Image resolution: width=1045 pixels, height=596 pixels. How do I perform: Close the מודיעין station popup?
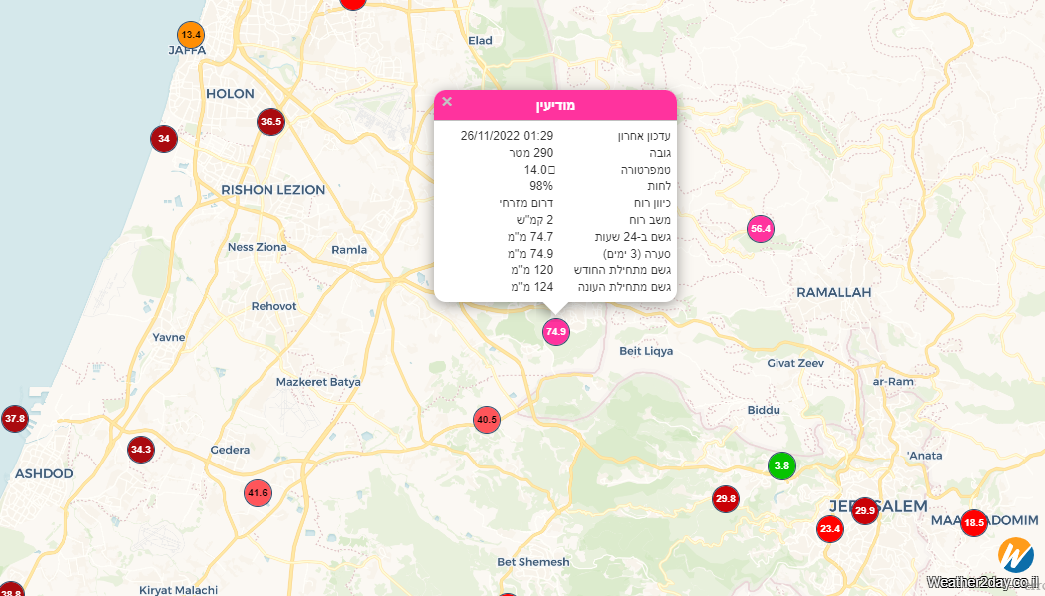(447, 102)
